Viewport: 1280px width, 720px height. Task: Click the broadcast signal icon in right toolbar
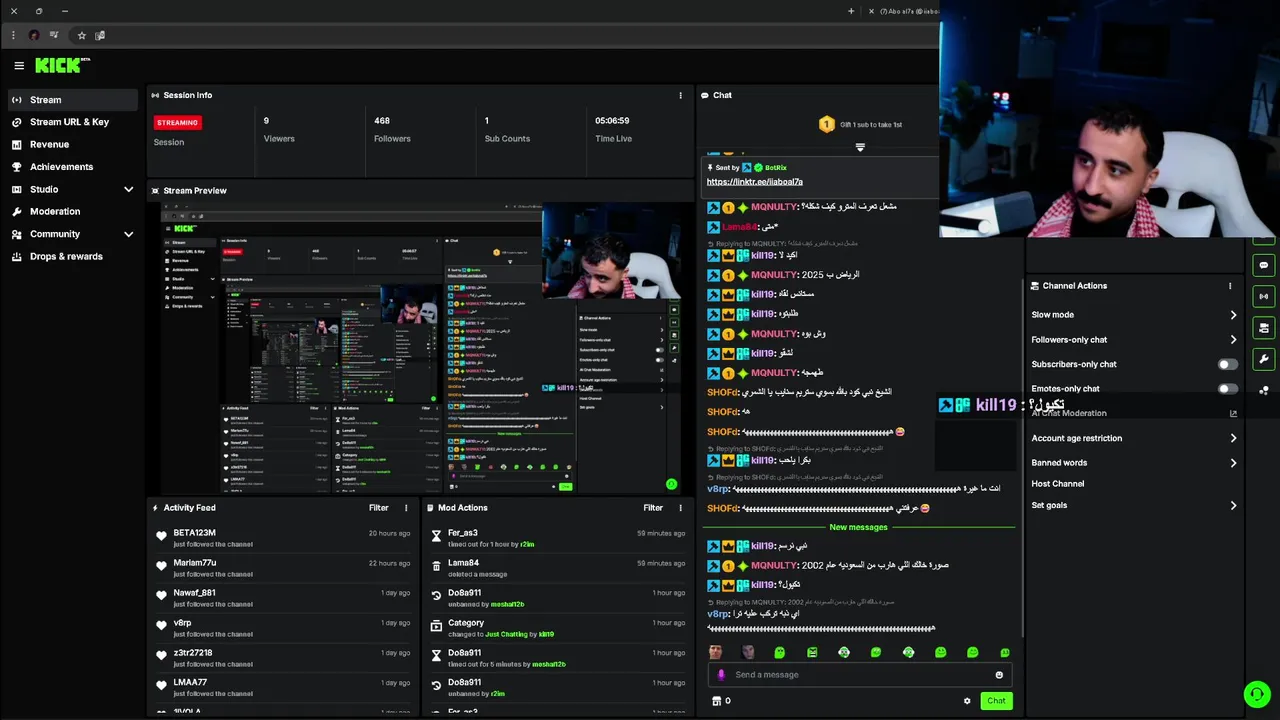pos(1264,297)
